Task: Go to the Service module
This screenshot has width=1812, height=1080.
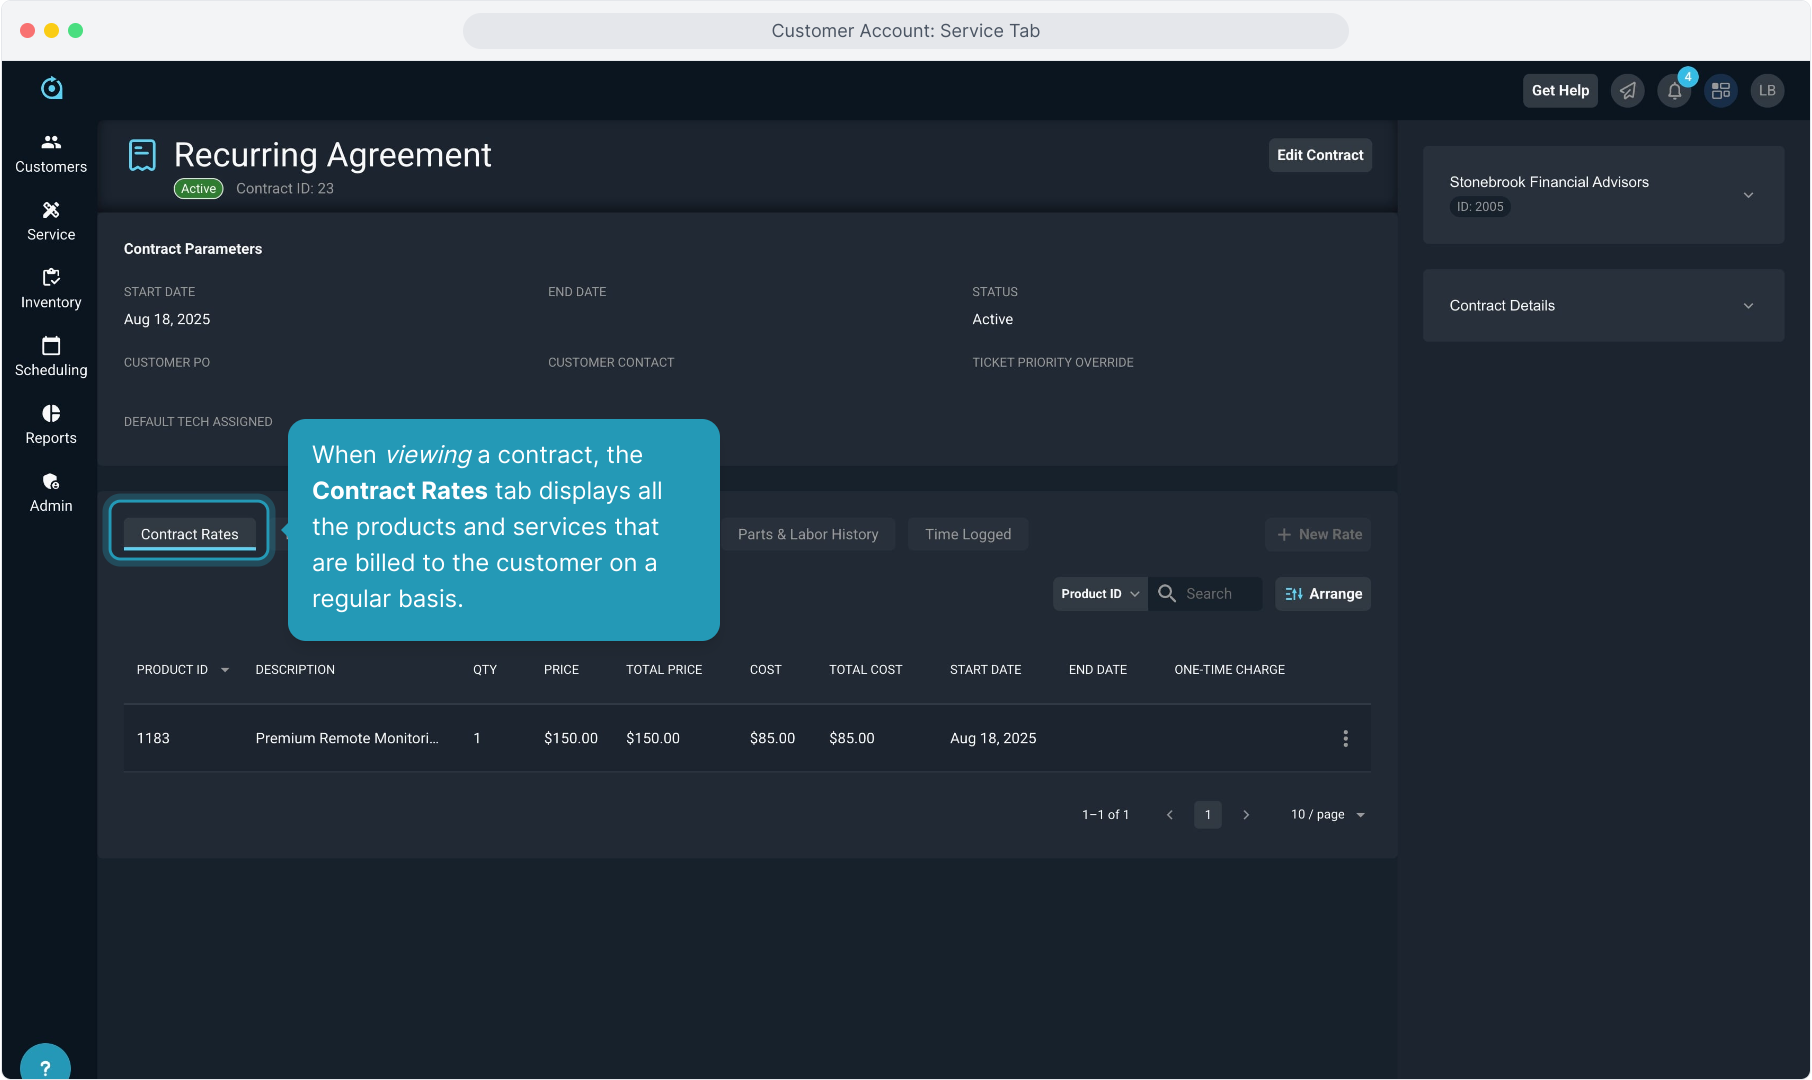Action: [51, 222]
